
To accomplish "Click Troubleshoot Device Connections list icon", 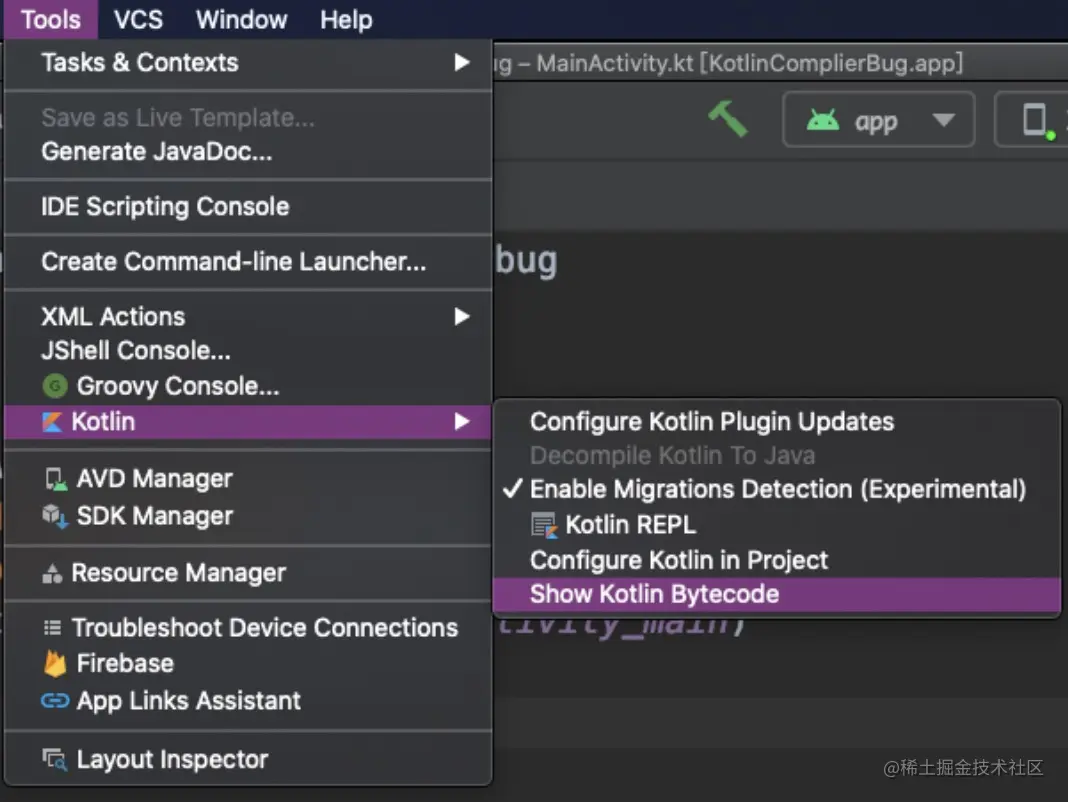I will [x=52, y=628].
